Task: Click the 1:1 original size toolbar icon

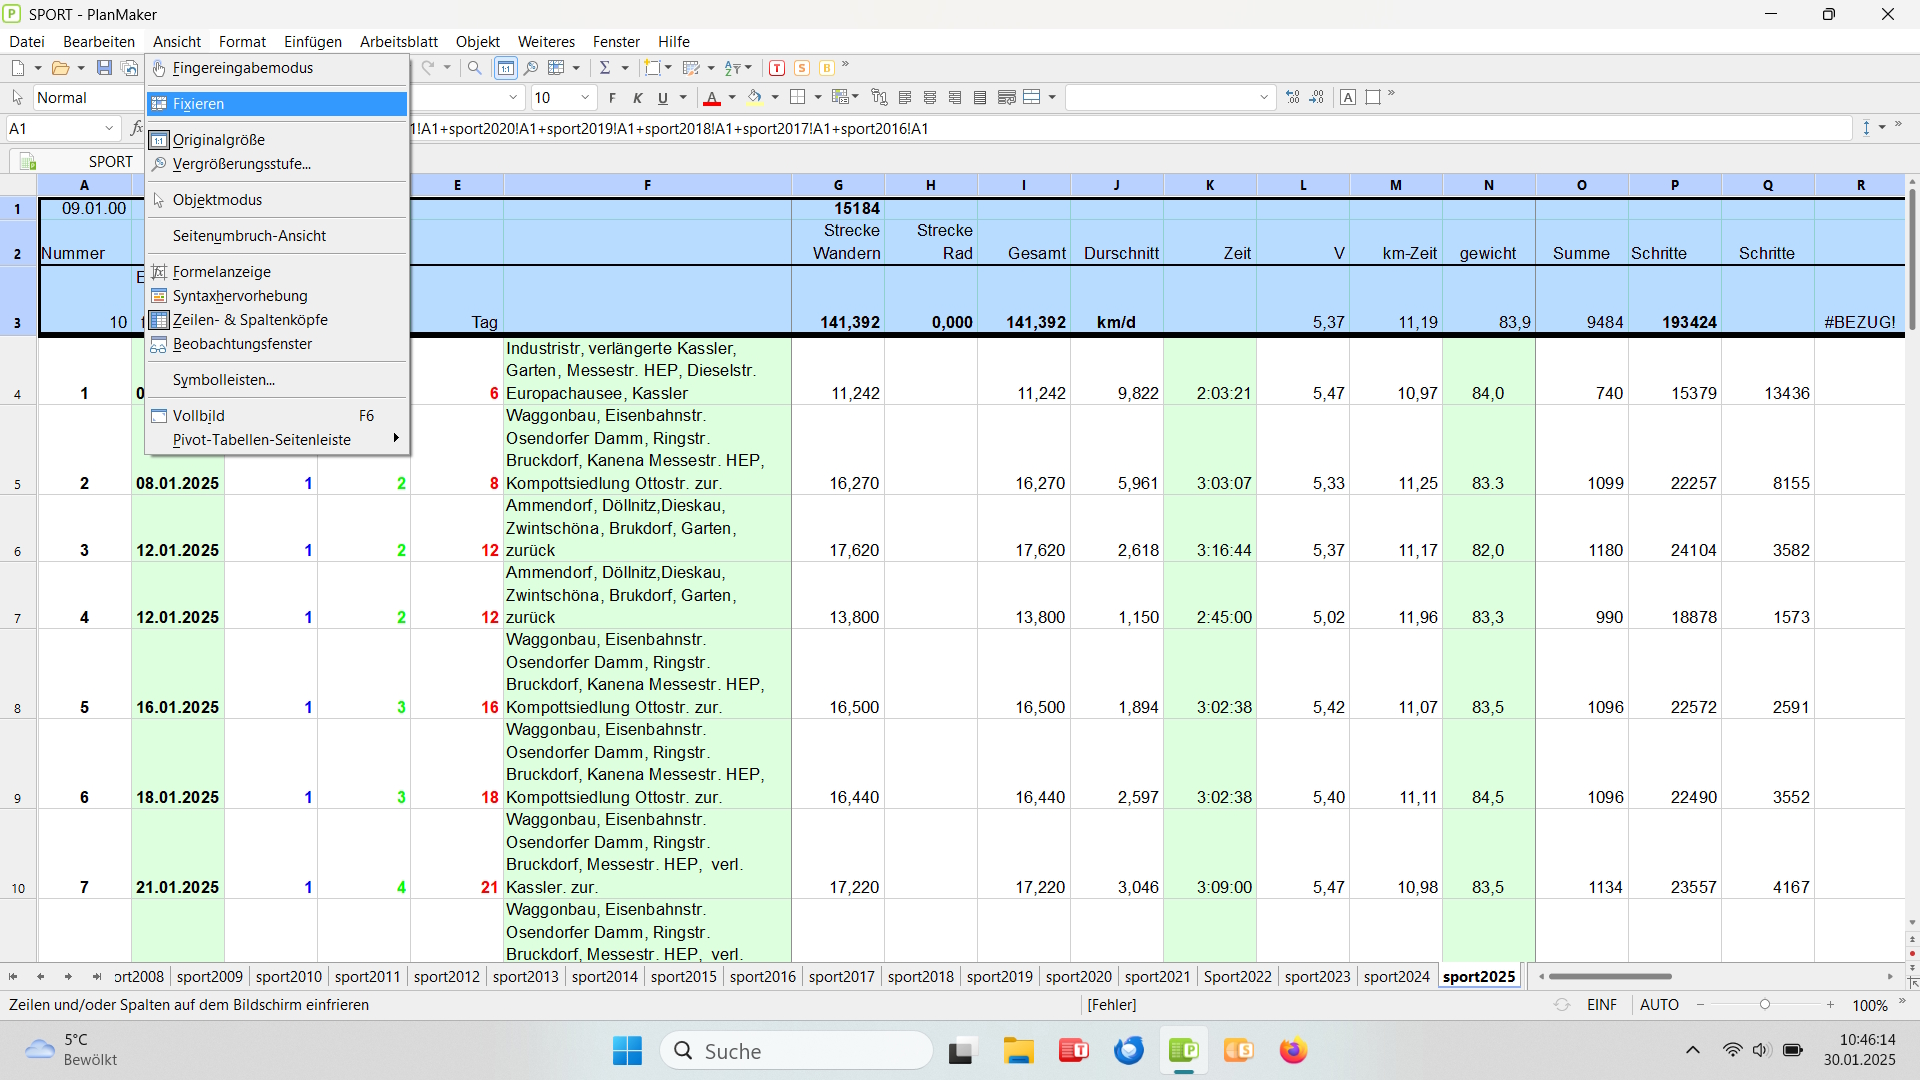Action: coord(506,68)
